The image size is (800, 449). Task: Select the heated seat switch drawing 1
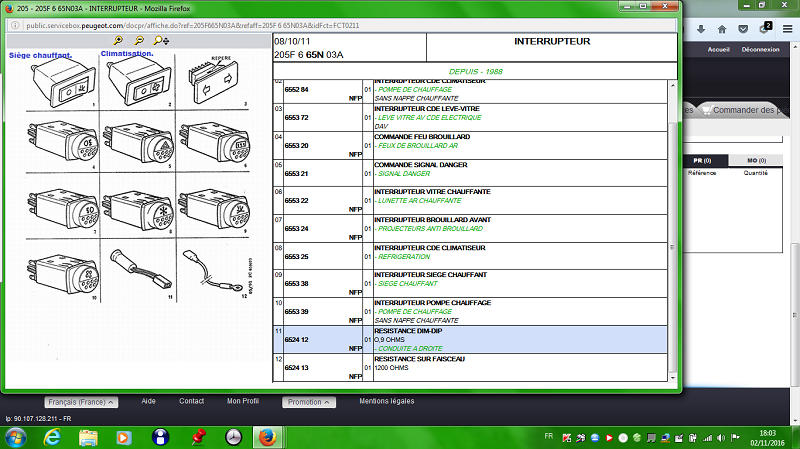point(64,82)
